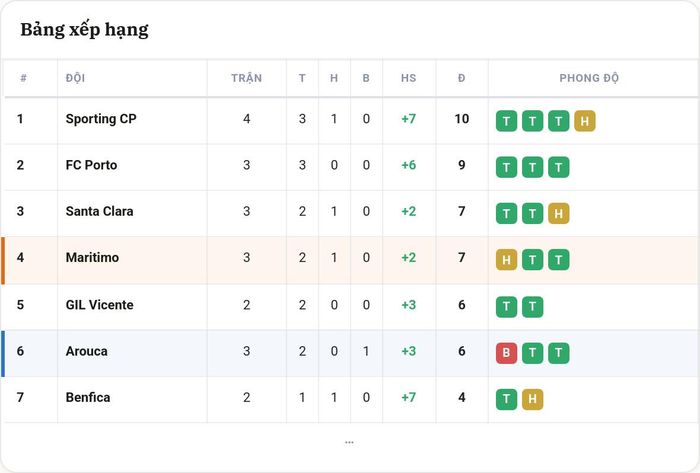Click Benfica's green T form badge
Viewport: 700px width, 473px height.
point(506,399)
